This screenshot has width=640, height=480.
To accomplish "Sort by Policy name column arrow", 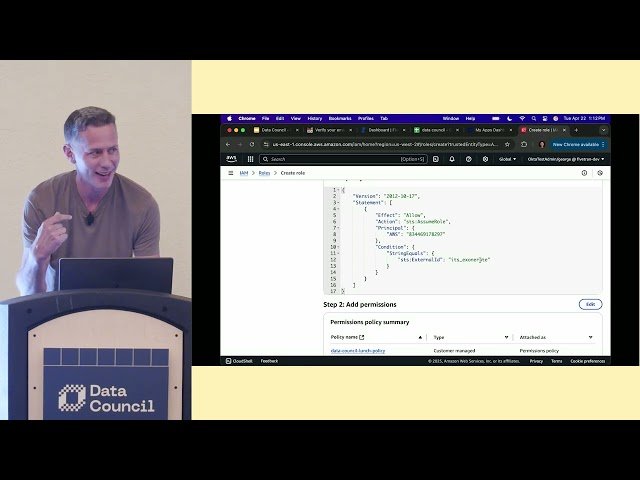I will coord(420,337).
